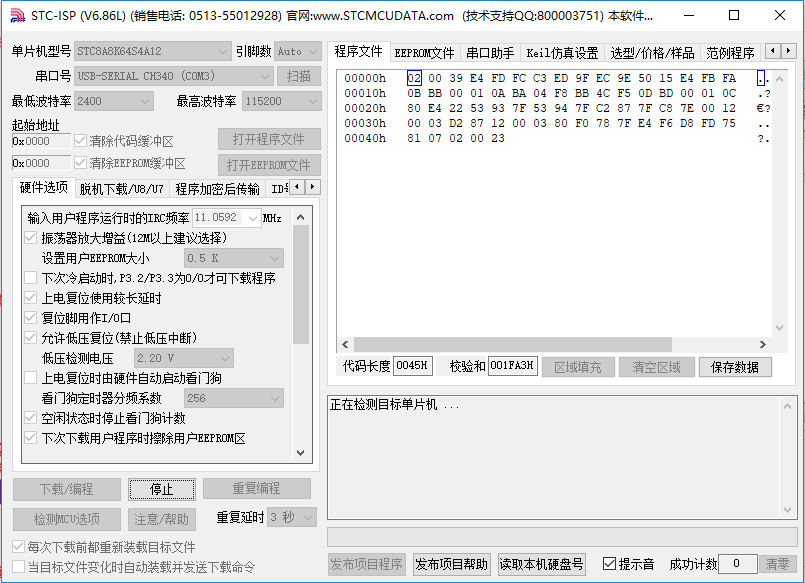Open the 看门狗定时器分频系数 dropdown
Screen dimensions: 805x583
pyautogui.click(x=234, y=398)
